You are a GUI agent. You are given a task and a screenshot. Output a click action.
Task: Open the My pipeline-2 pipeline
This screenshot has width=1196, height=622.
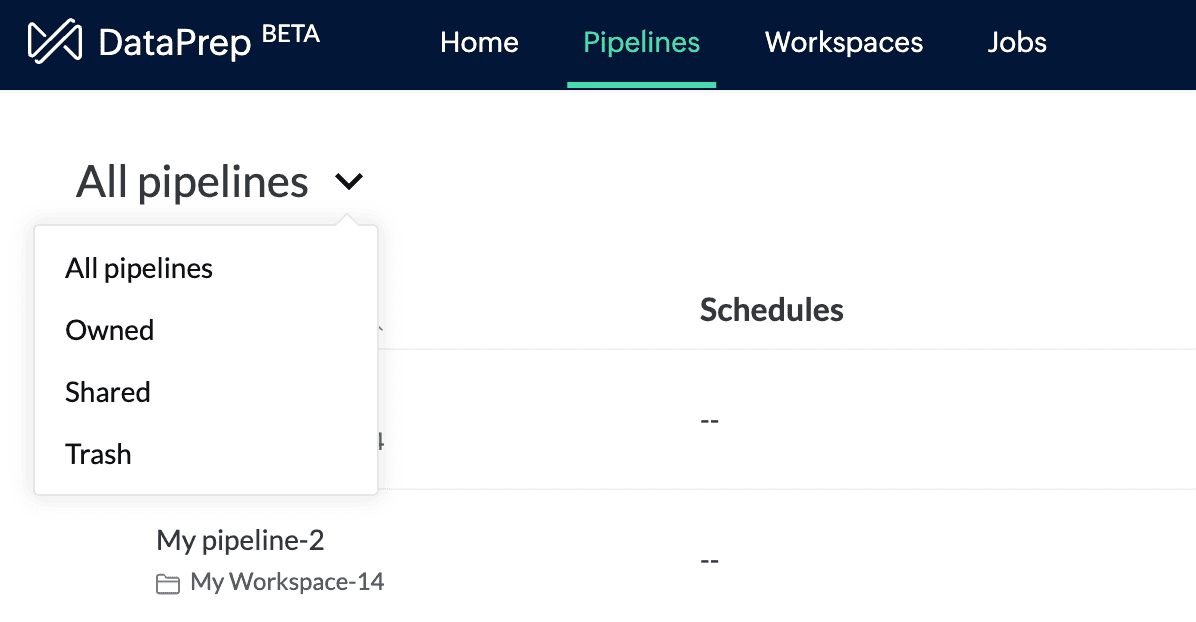click(x=240, y=541)
